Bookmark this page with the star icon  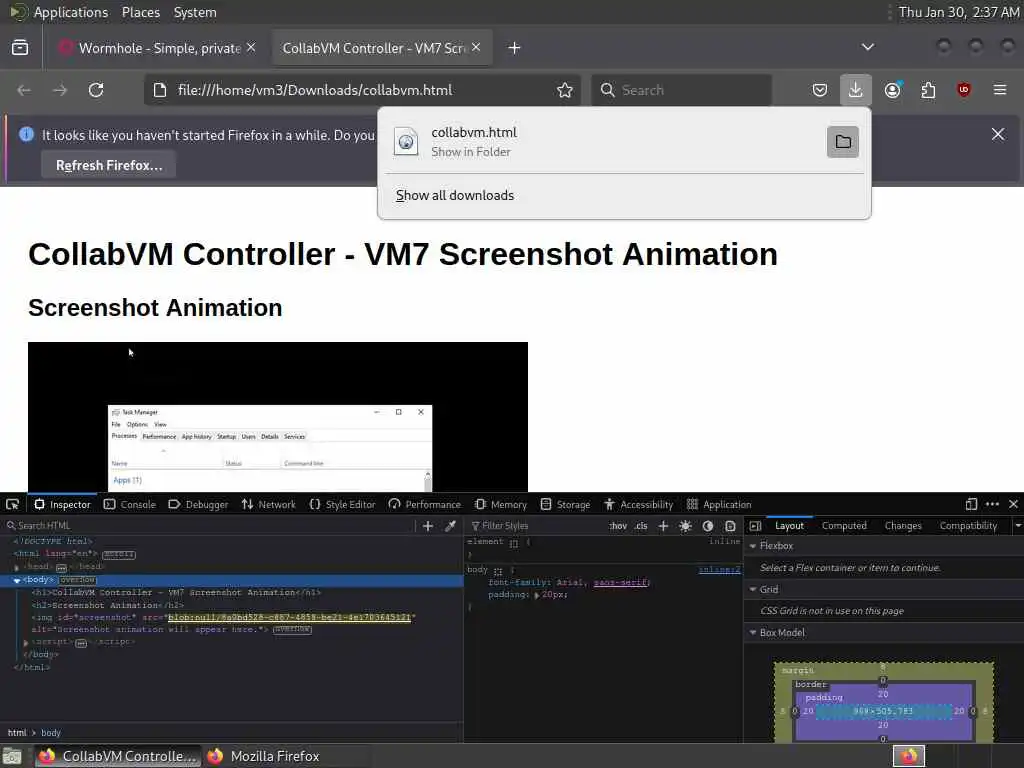565,90
